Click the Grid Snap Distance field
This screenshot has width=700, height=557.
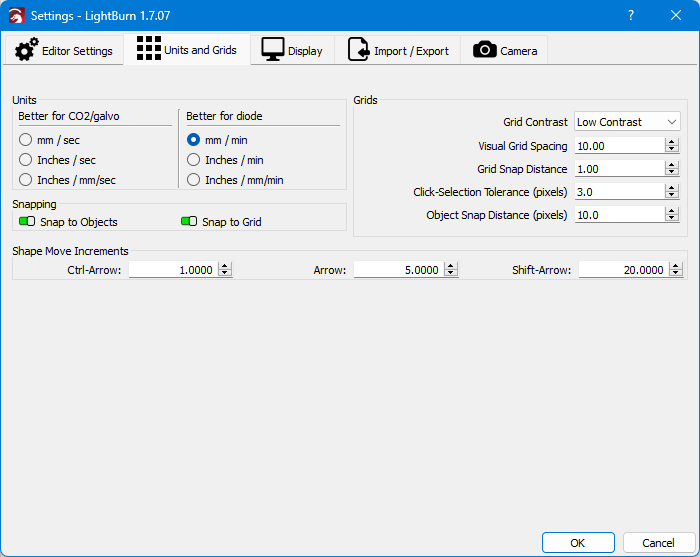[x=619, y=169]
